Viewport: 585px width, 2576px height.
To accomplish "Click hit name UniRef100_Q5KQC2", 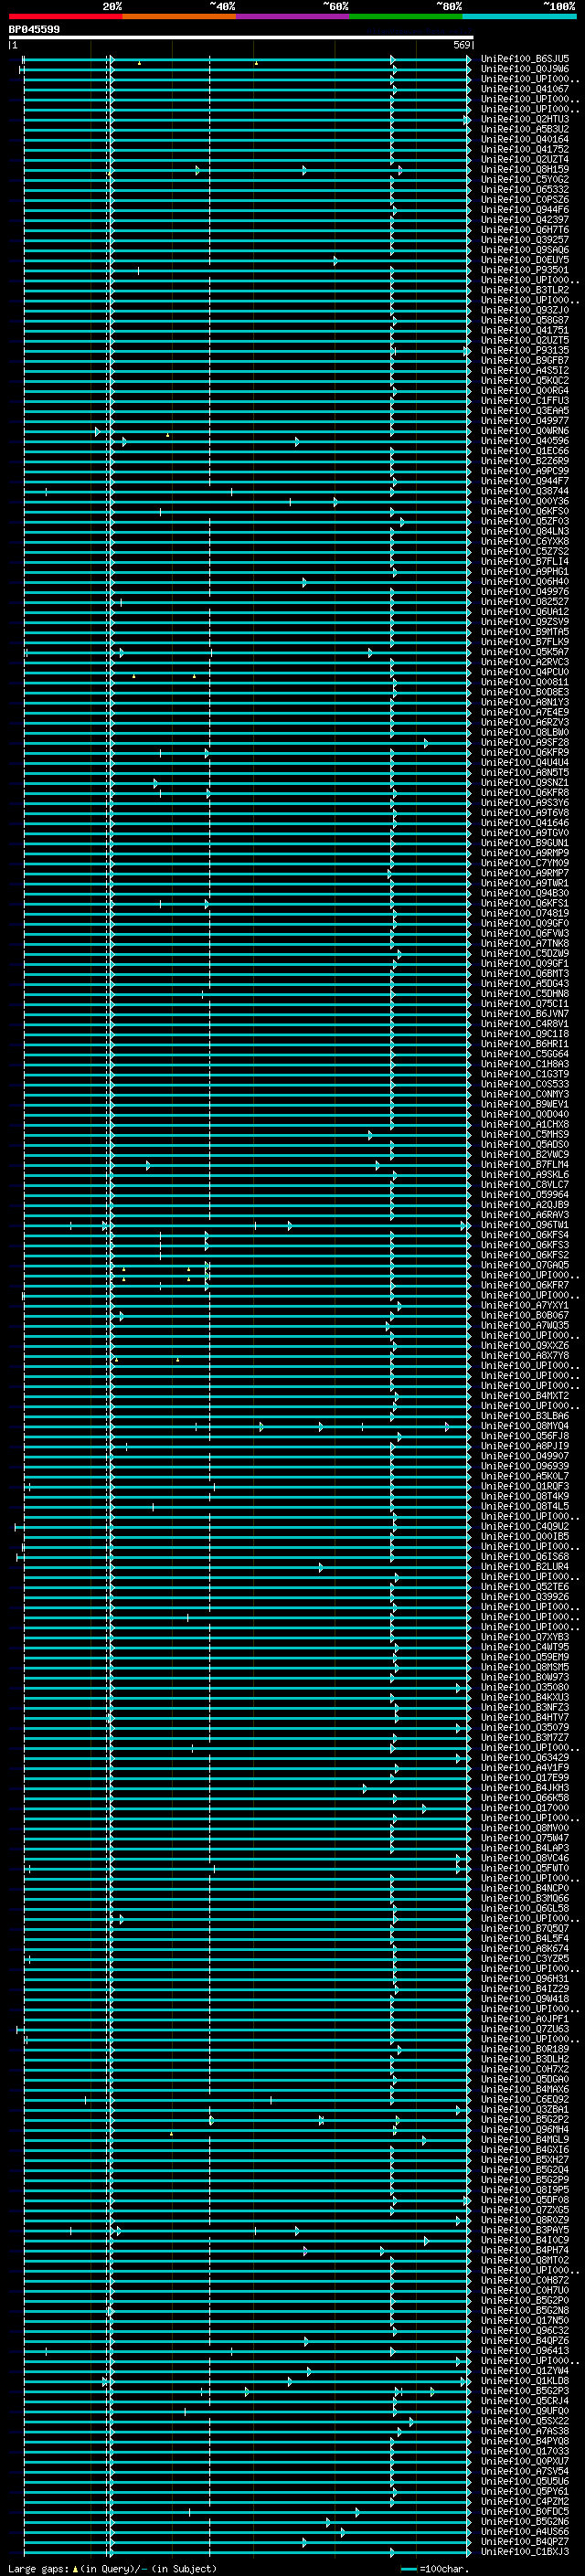I will tap(525, 380).
